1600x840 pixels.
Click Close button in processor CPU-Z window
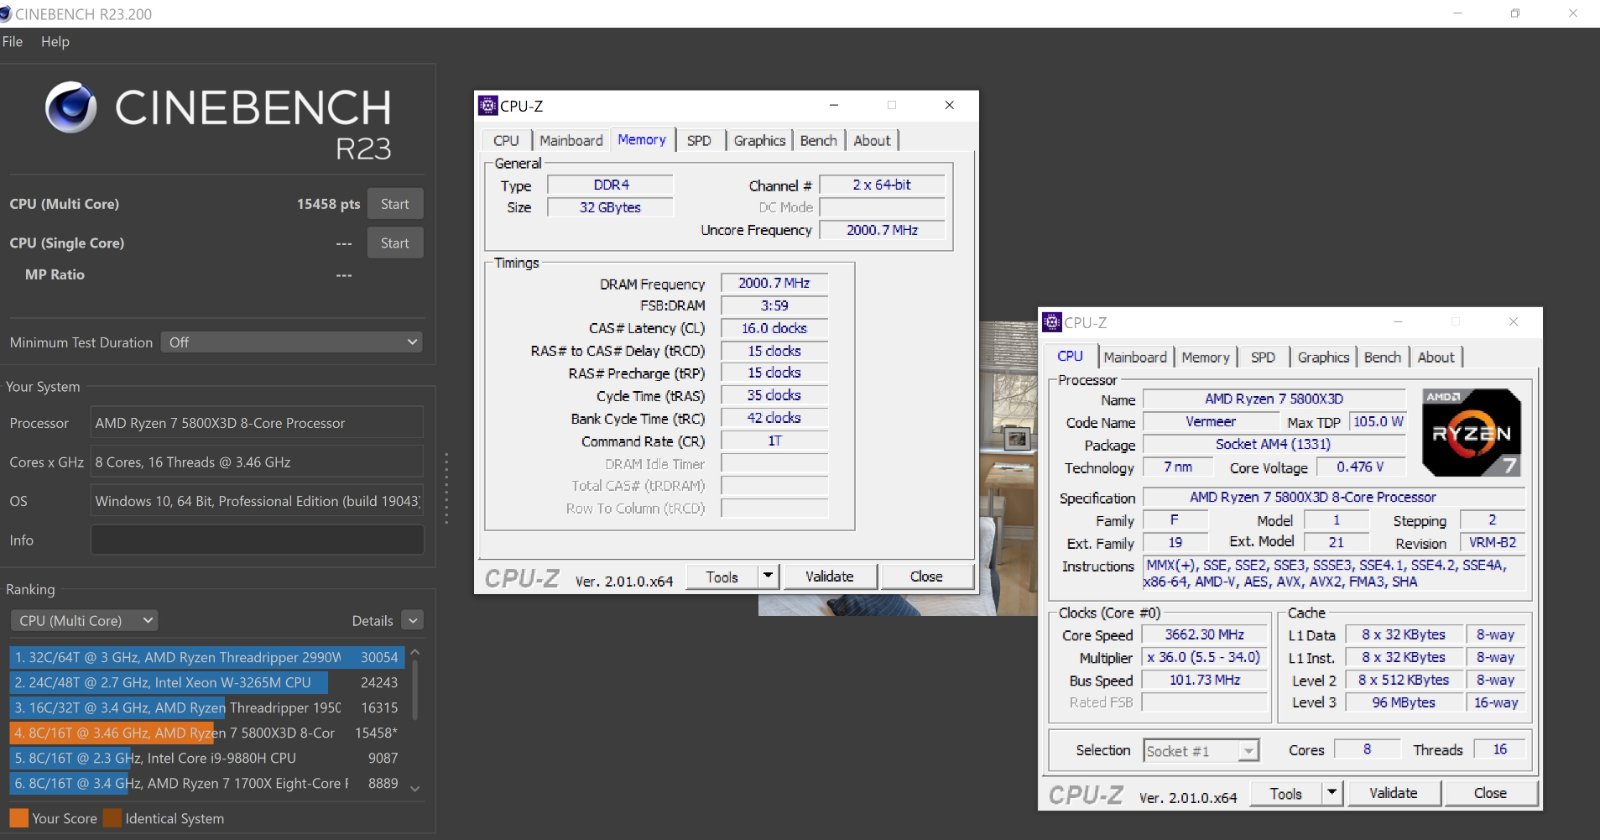1490,794
